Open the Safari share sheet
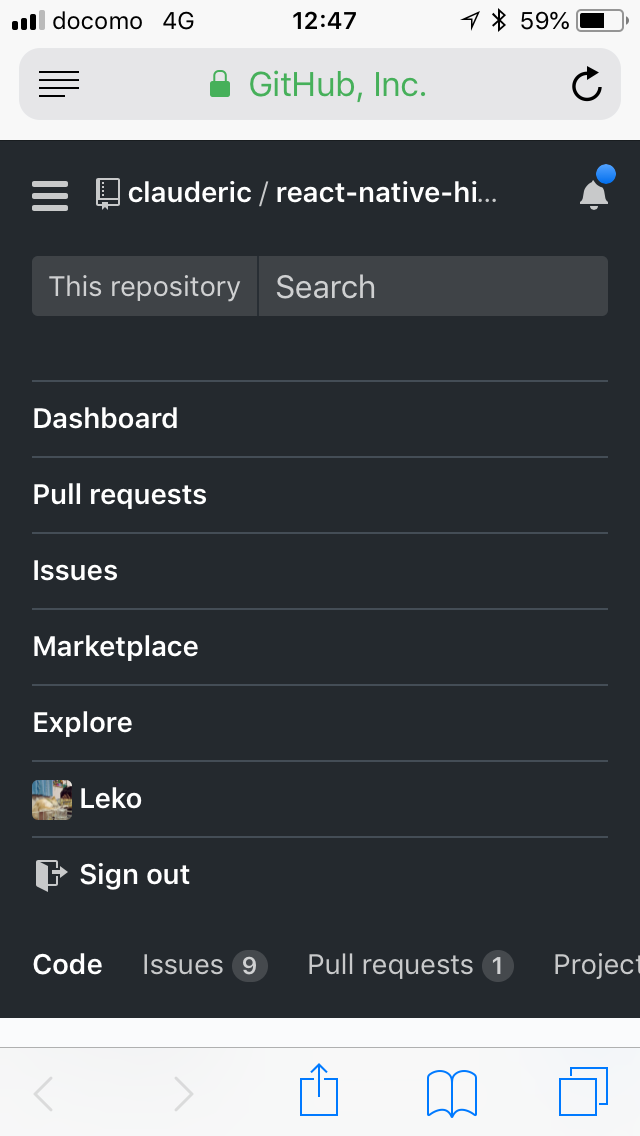Screen dimensions: 640x1136 pos(320,1091)
